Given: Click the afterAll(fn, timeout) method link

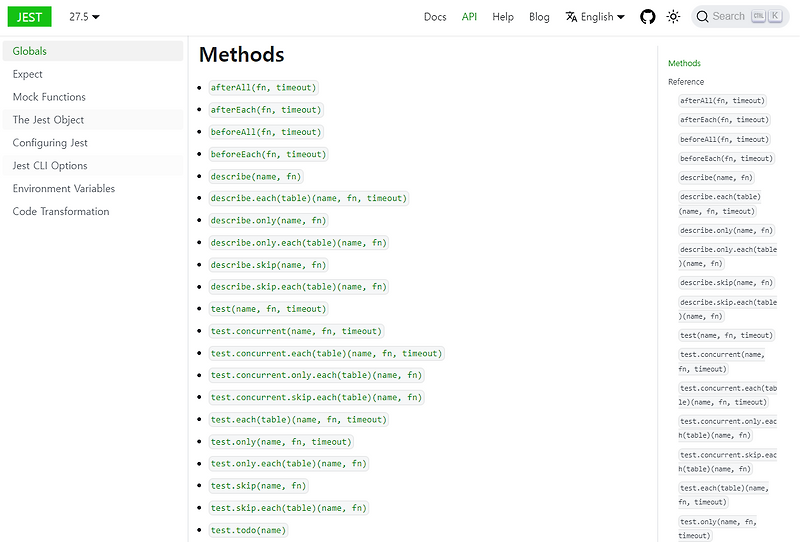Looking at the screenshot, I should [x=265, y=88].
